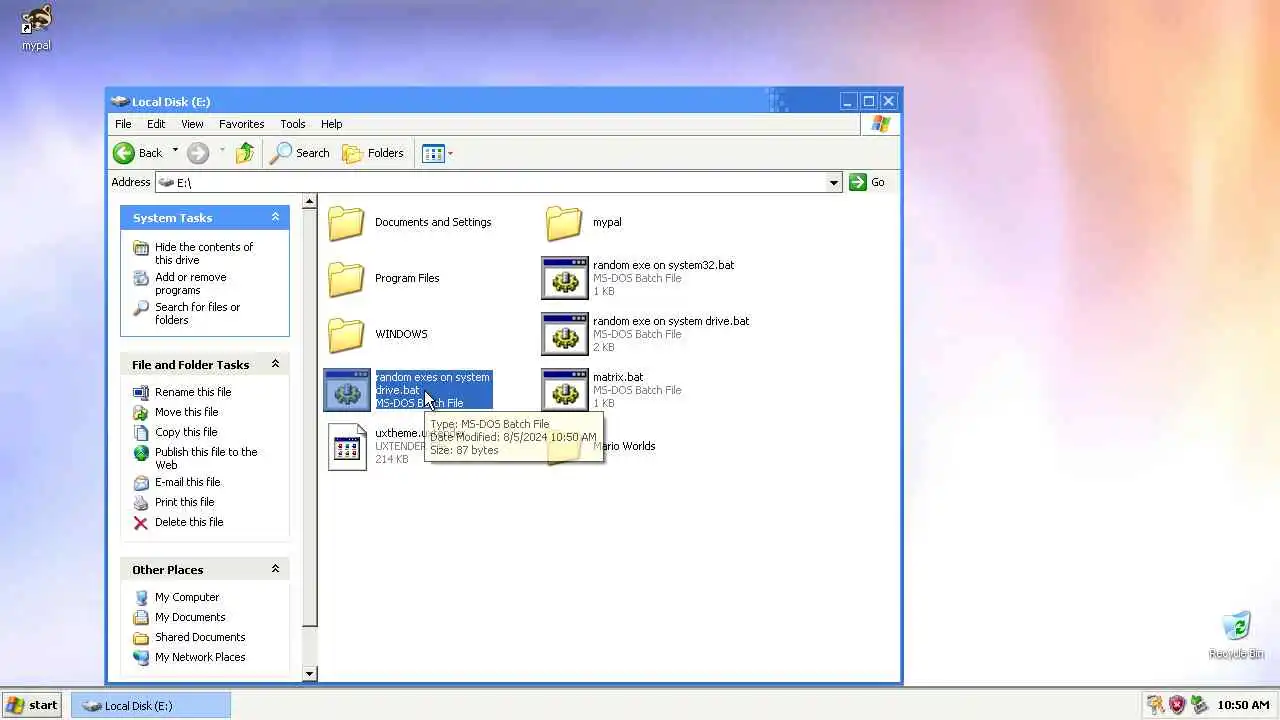Image resolution: width=1280 pixels, height=720 pixels.
Task: Expand the Address bar dropdown list
Action: pyautogui.click(x=833, y=182)
